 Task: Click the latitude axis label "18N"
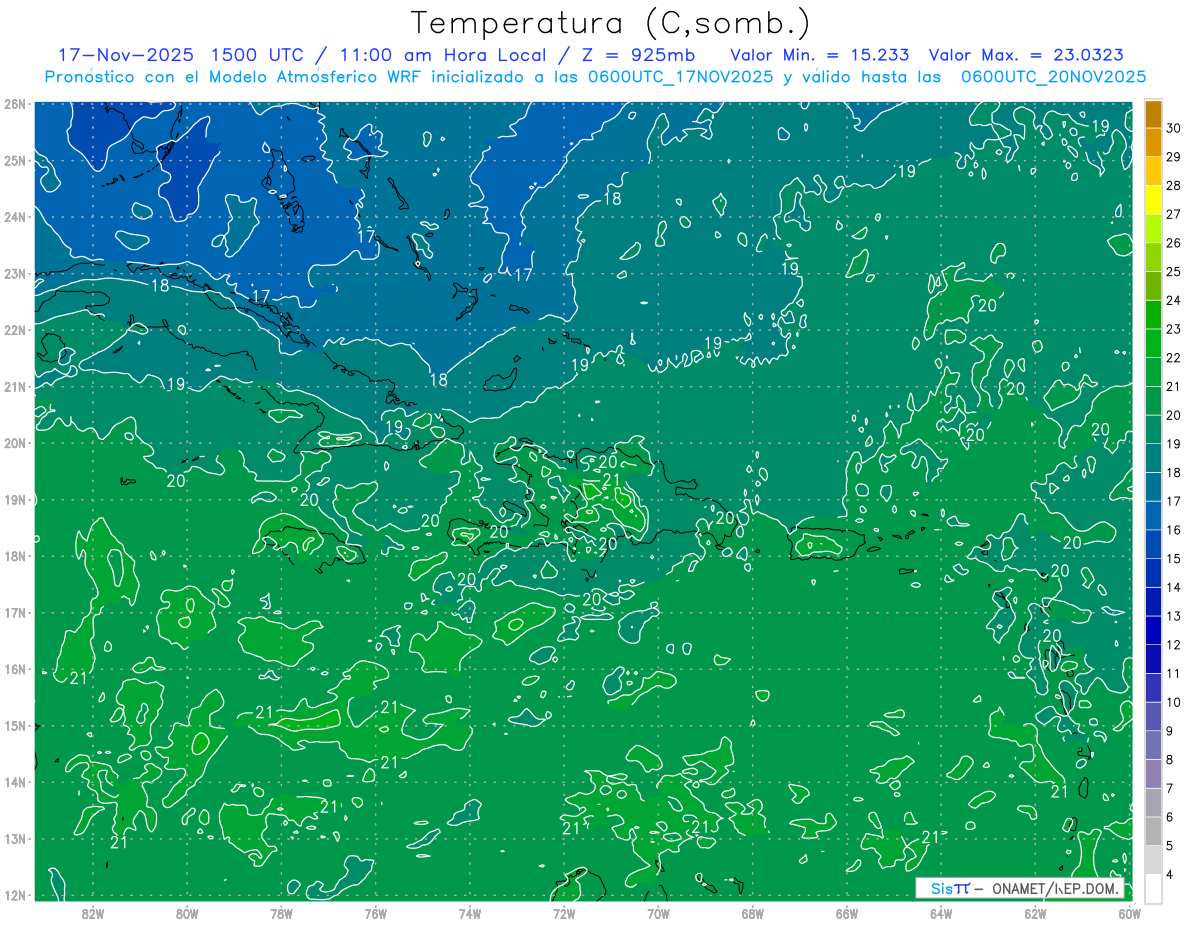pyautogui.click(x=16, y=556)
